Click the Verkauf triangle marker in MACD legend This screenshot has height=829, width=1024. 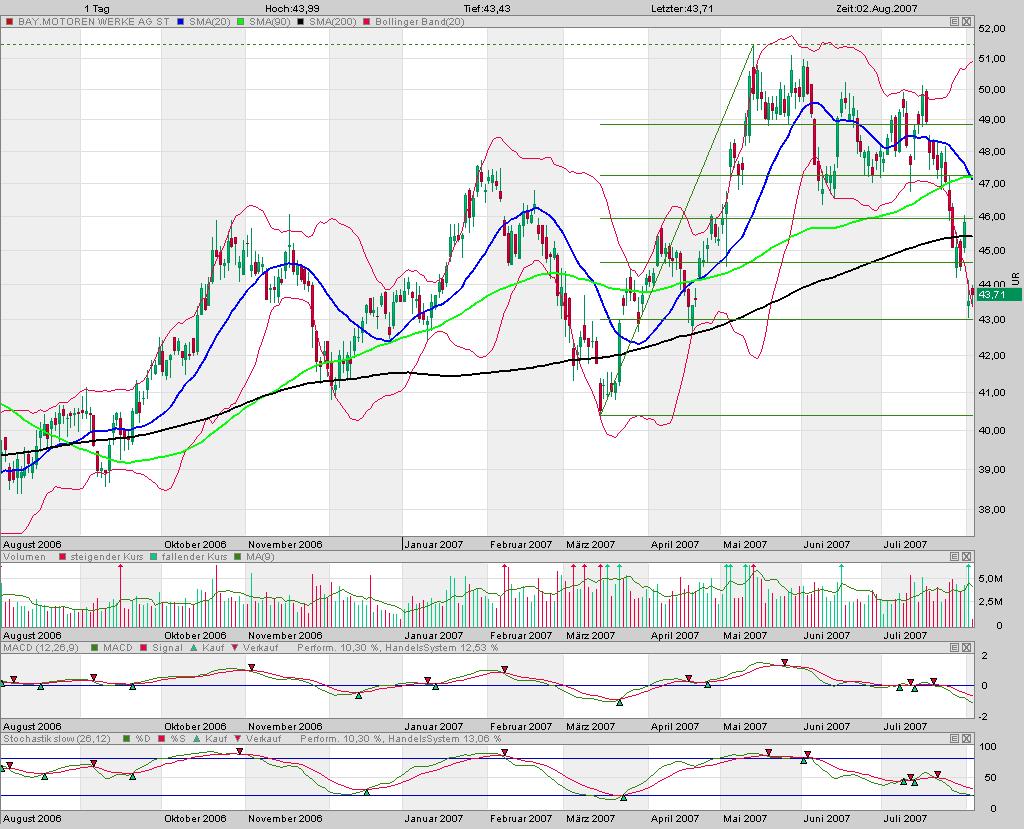click(x=233, y=646)
